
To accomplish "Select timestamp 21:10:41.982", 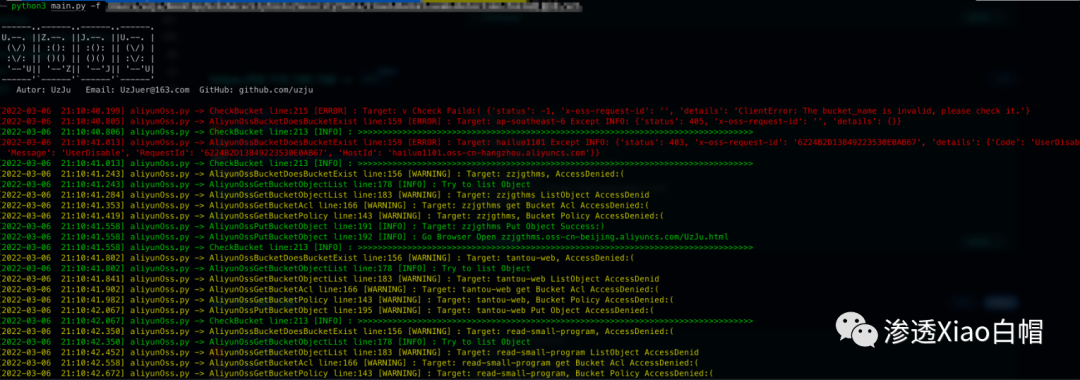I will (x=92, y=299).
